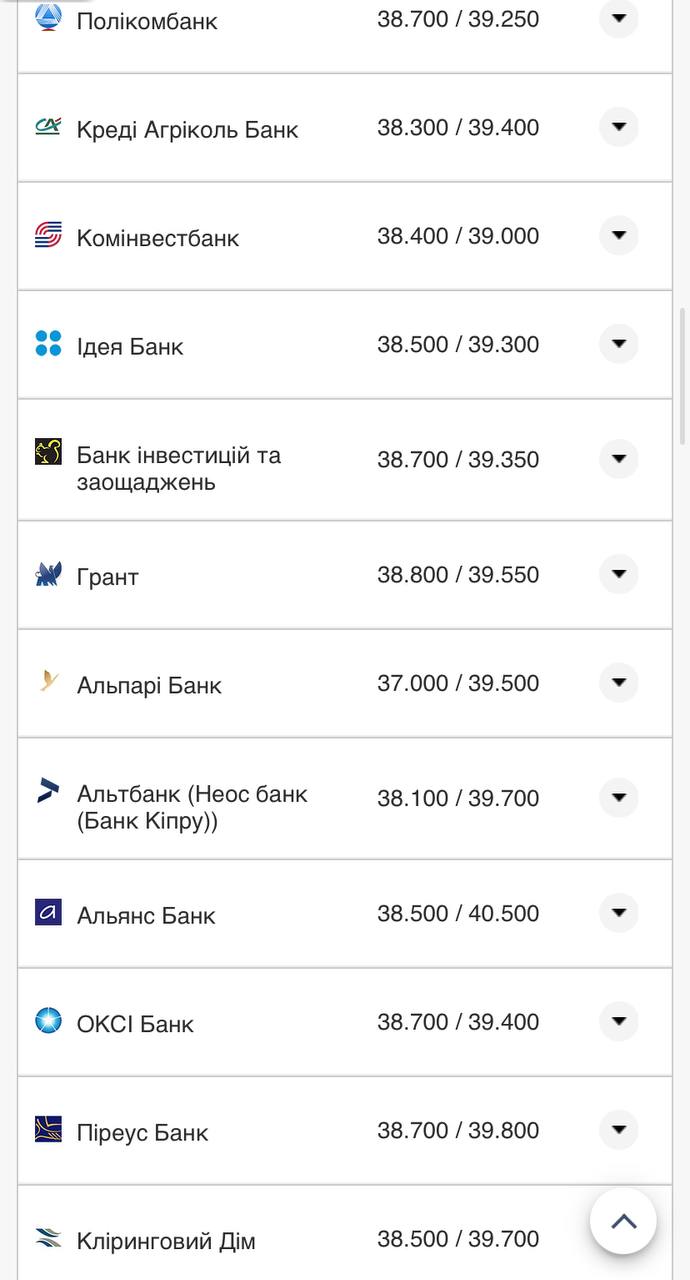Expand the Креді Агріколь Банк row arrow
Screen dimensions: 690x1280
pyautogui.click(x=618, y=127)
